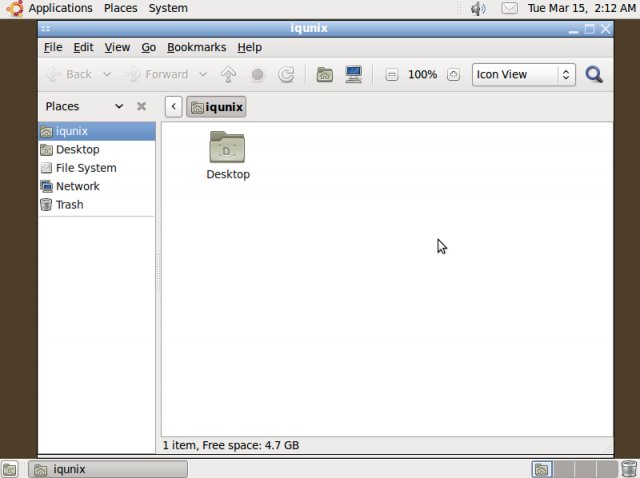Close the Places side pane
Image resolution: width=640 pixels, height=478 pixels.
[x=141, y=106]
